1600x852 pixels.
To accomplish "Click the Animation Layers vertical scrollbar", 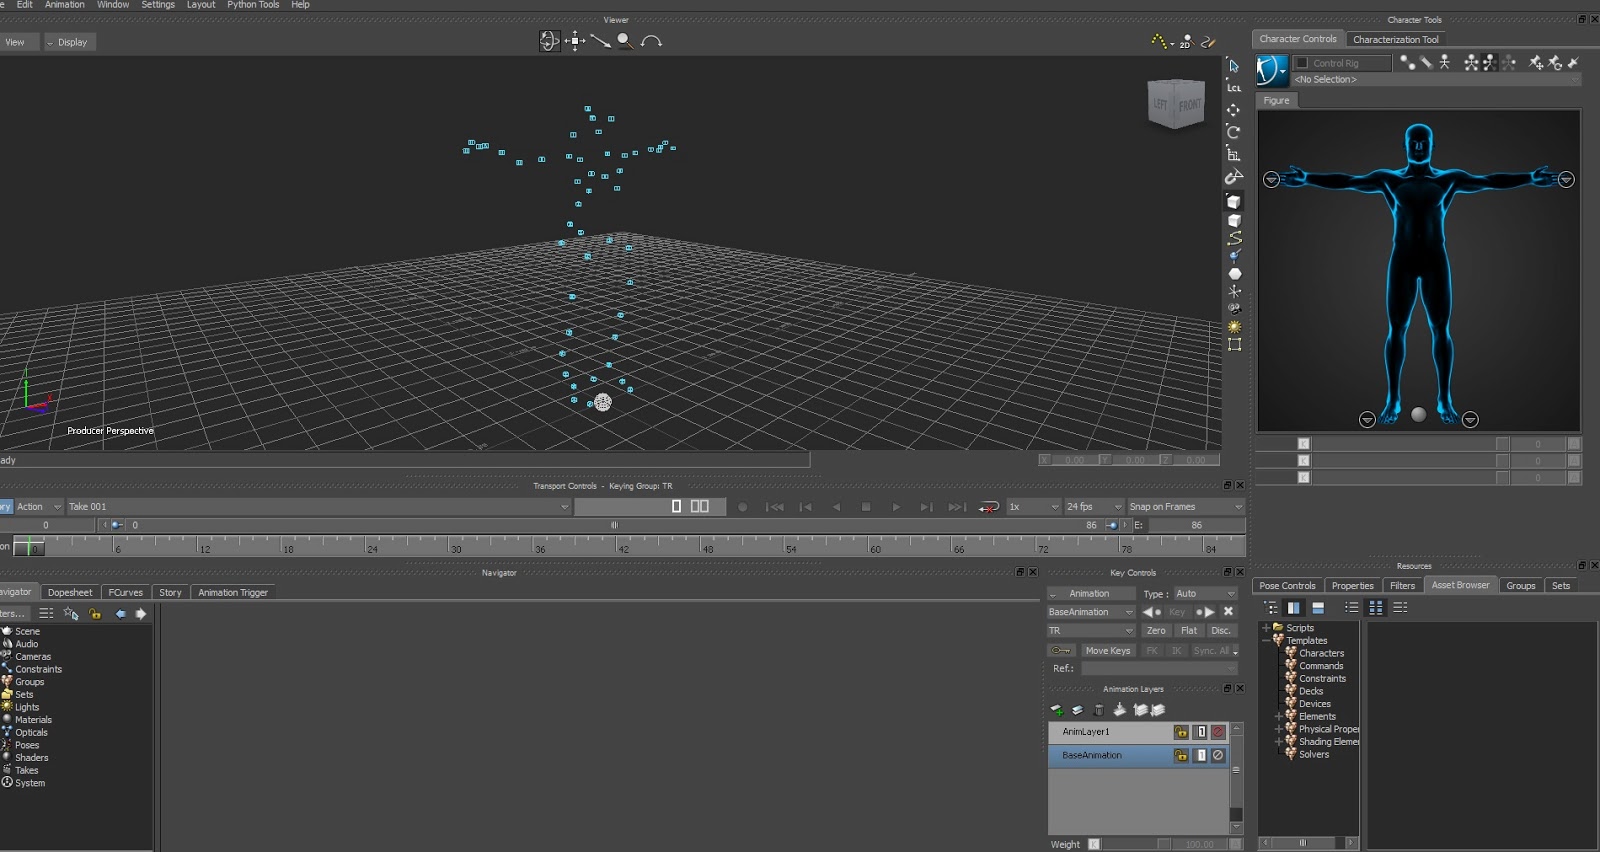I will pos(1236,777).
